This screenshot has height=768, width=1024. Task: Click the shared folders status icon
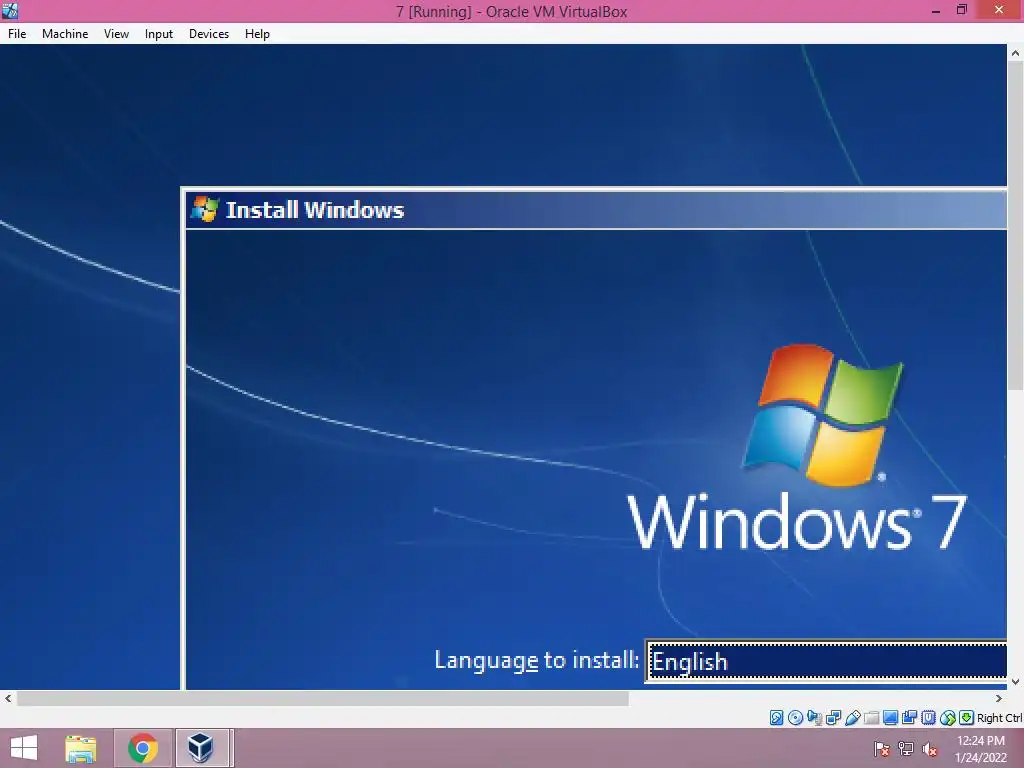[872, 718]
